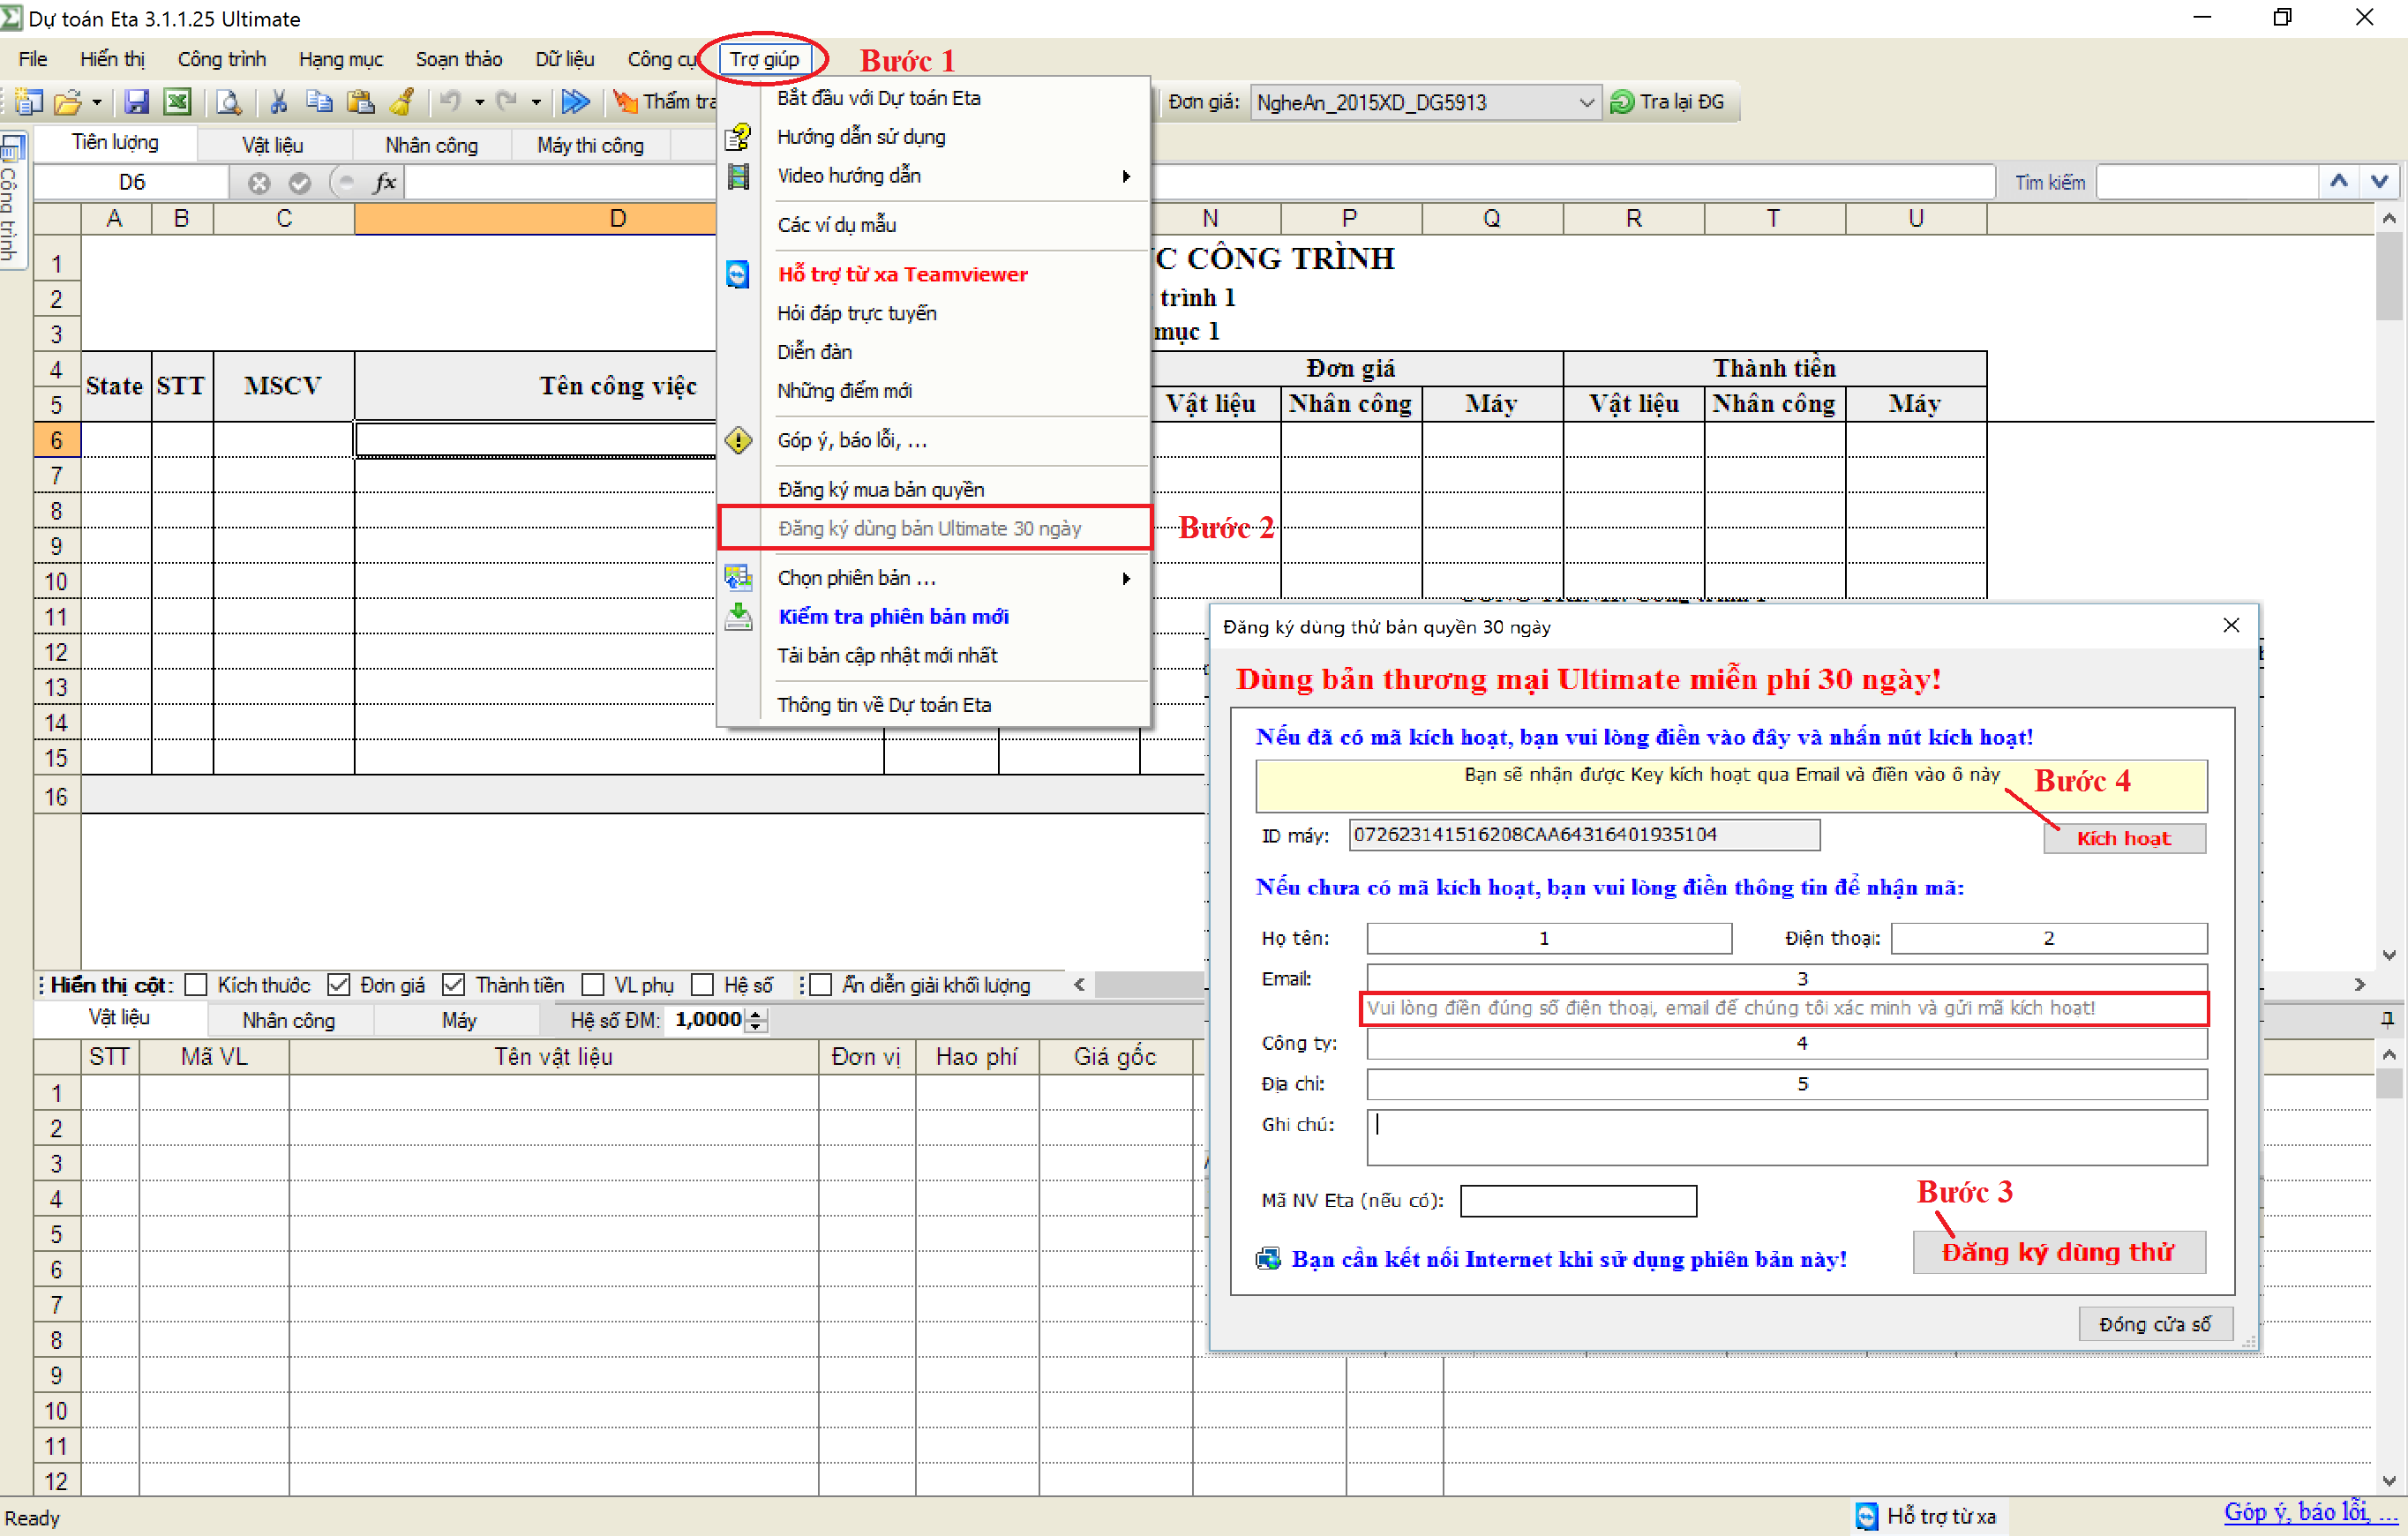The width and height of the screenshot is (2408, 1536).
Task: Click the Họ tên input field
Action: point(1548,938)
